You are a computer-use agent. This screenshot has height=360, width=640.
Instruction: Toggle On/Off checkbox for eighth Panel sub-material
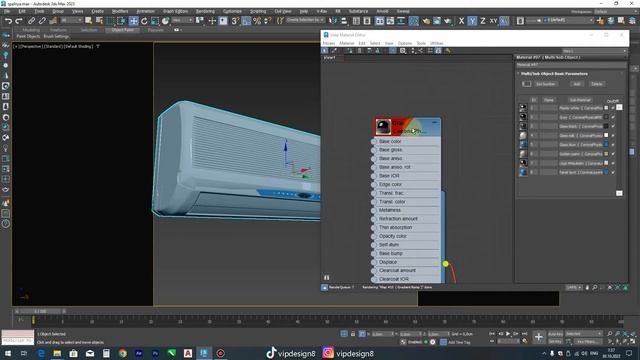pos(613,172)
